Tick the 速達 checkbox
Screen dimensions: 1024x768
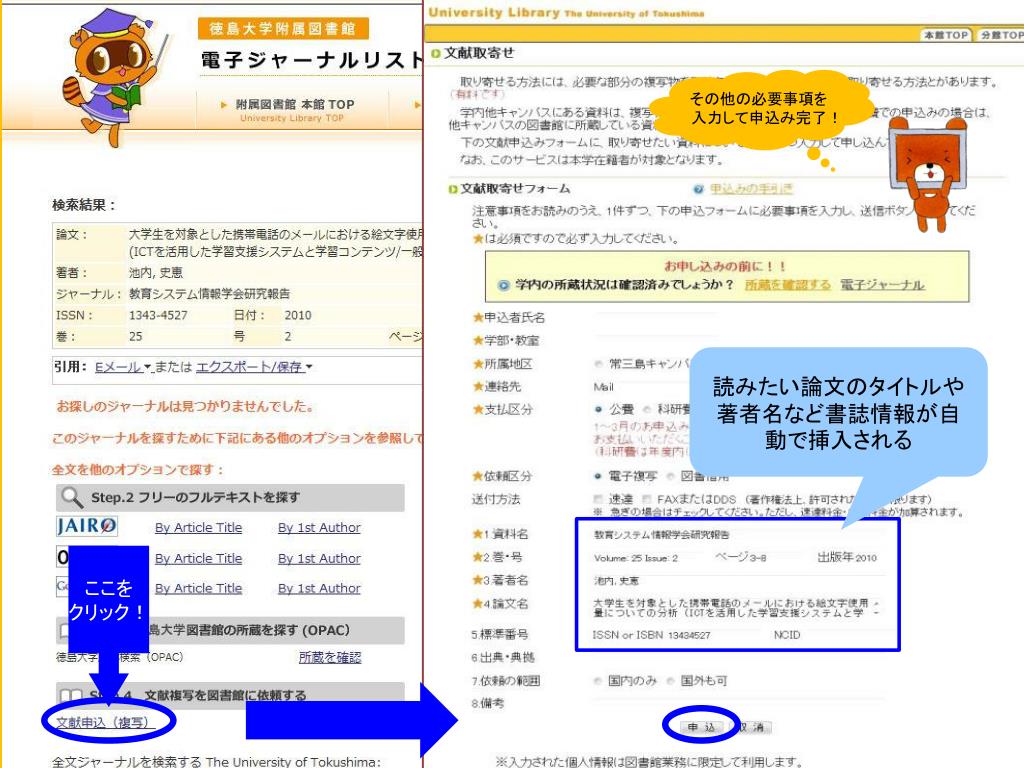point(598,499)
